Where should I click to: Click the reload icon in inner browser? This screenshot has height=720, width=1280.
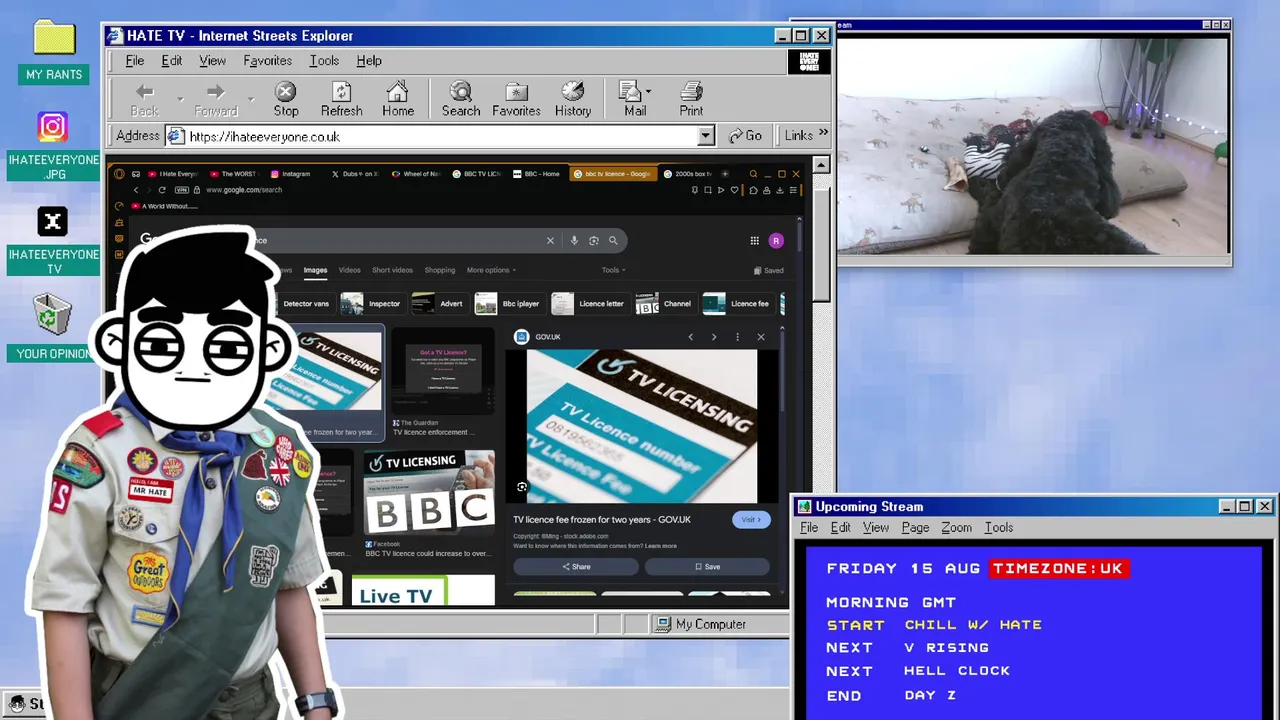point(162,190)
